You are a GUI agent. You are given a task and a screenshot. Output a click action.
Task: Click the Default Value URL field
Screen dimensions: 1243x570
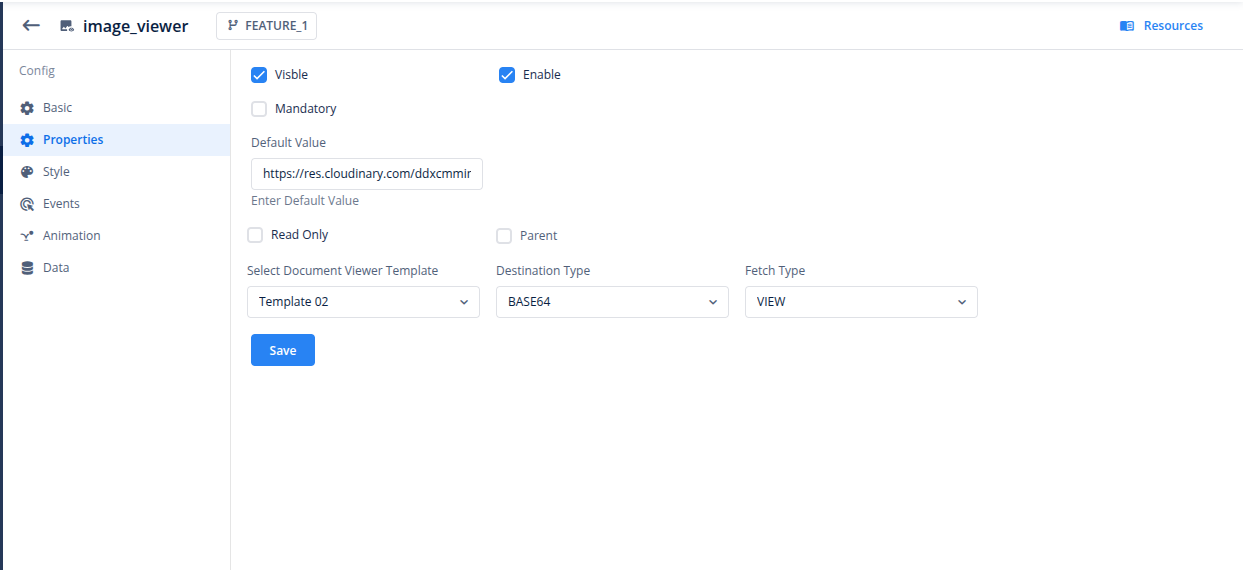[367, 174]
